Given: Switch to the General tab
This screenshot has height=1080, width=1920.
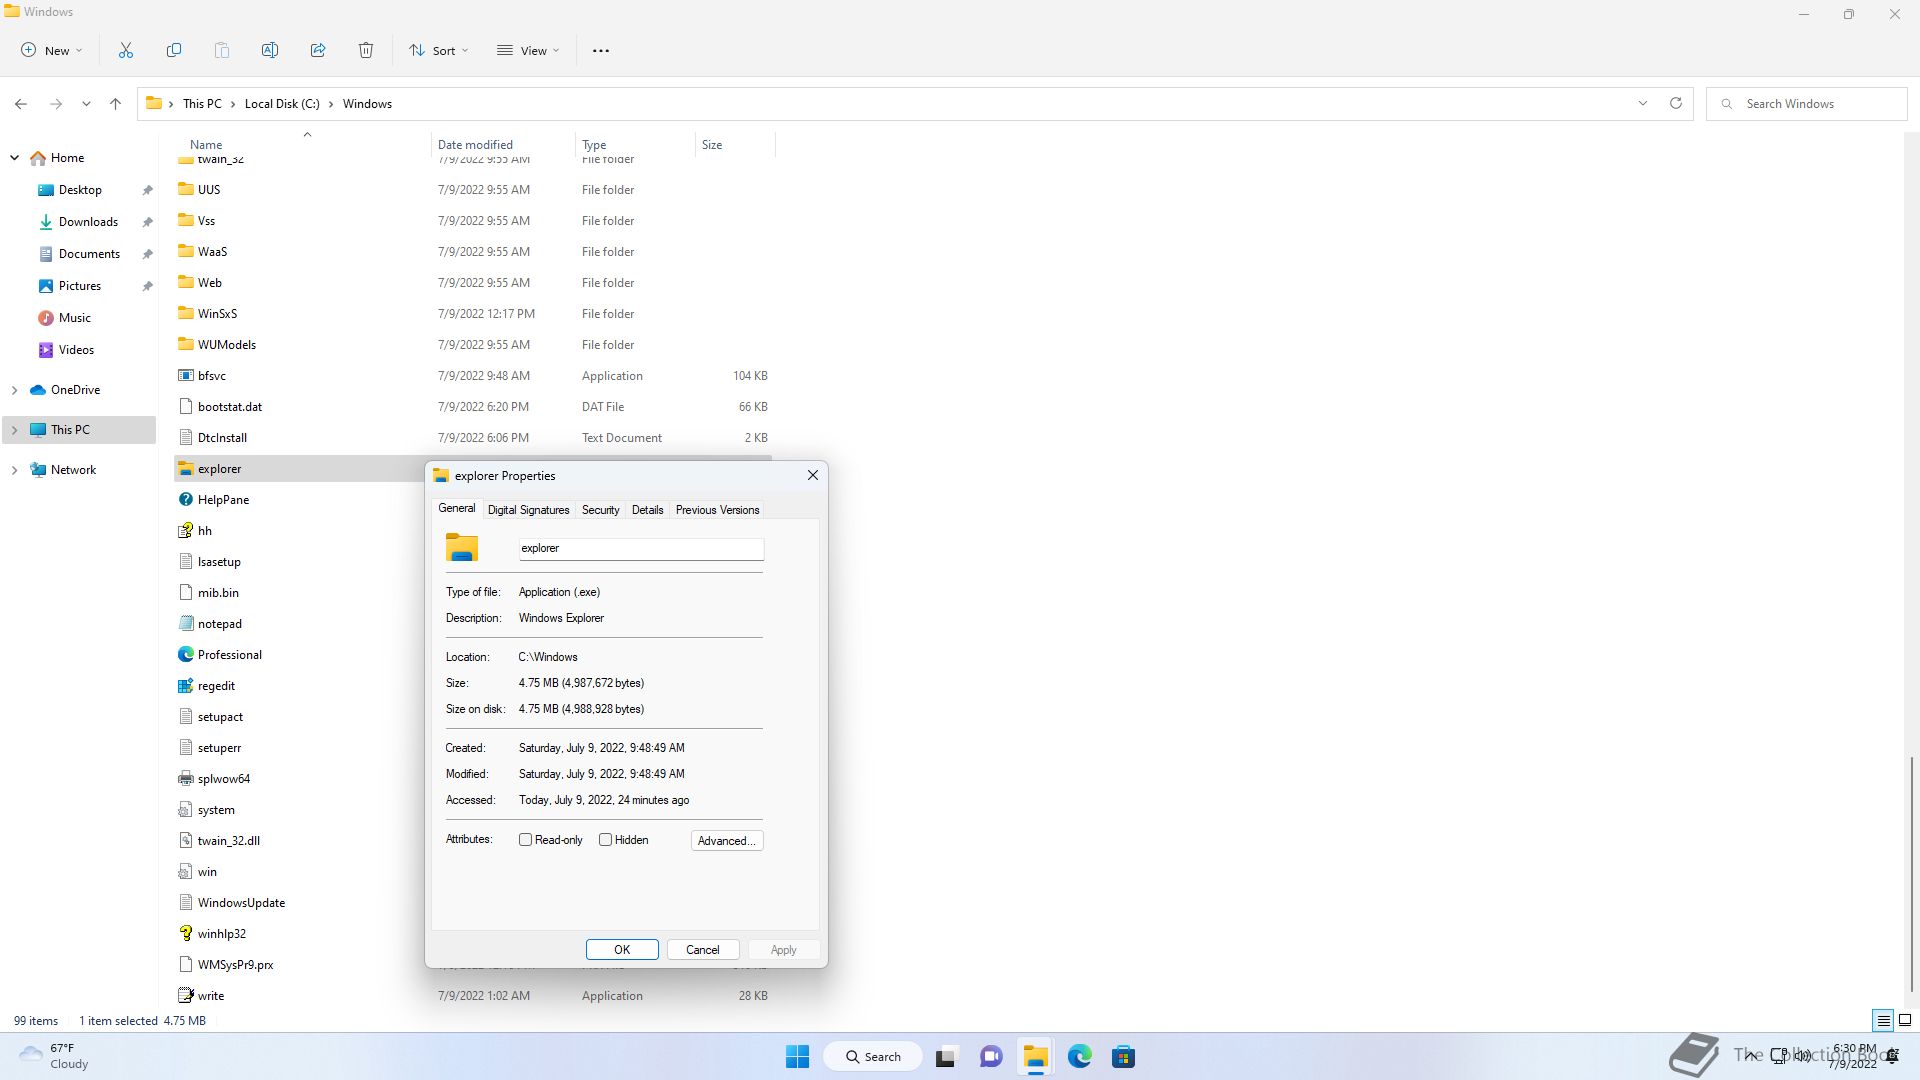Looking at the screenshot, I should [x=457, y=509].
